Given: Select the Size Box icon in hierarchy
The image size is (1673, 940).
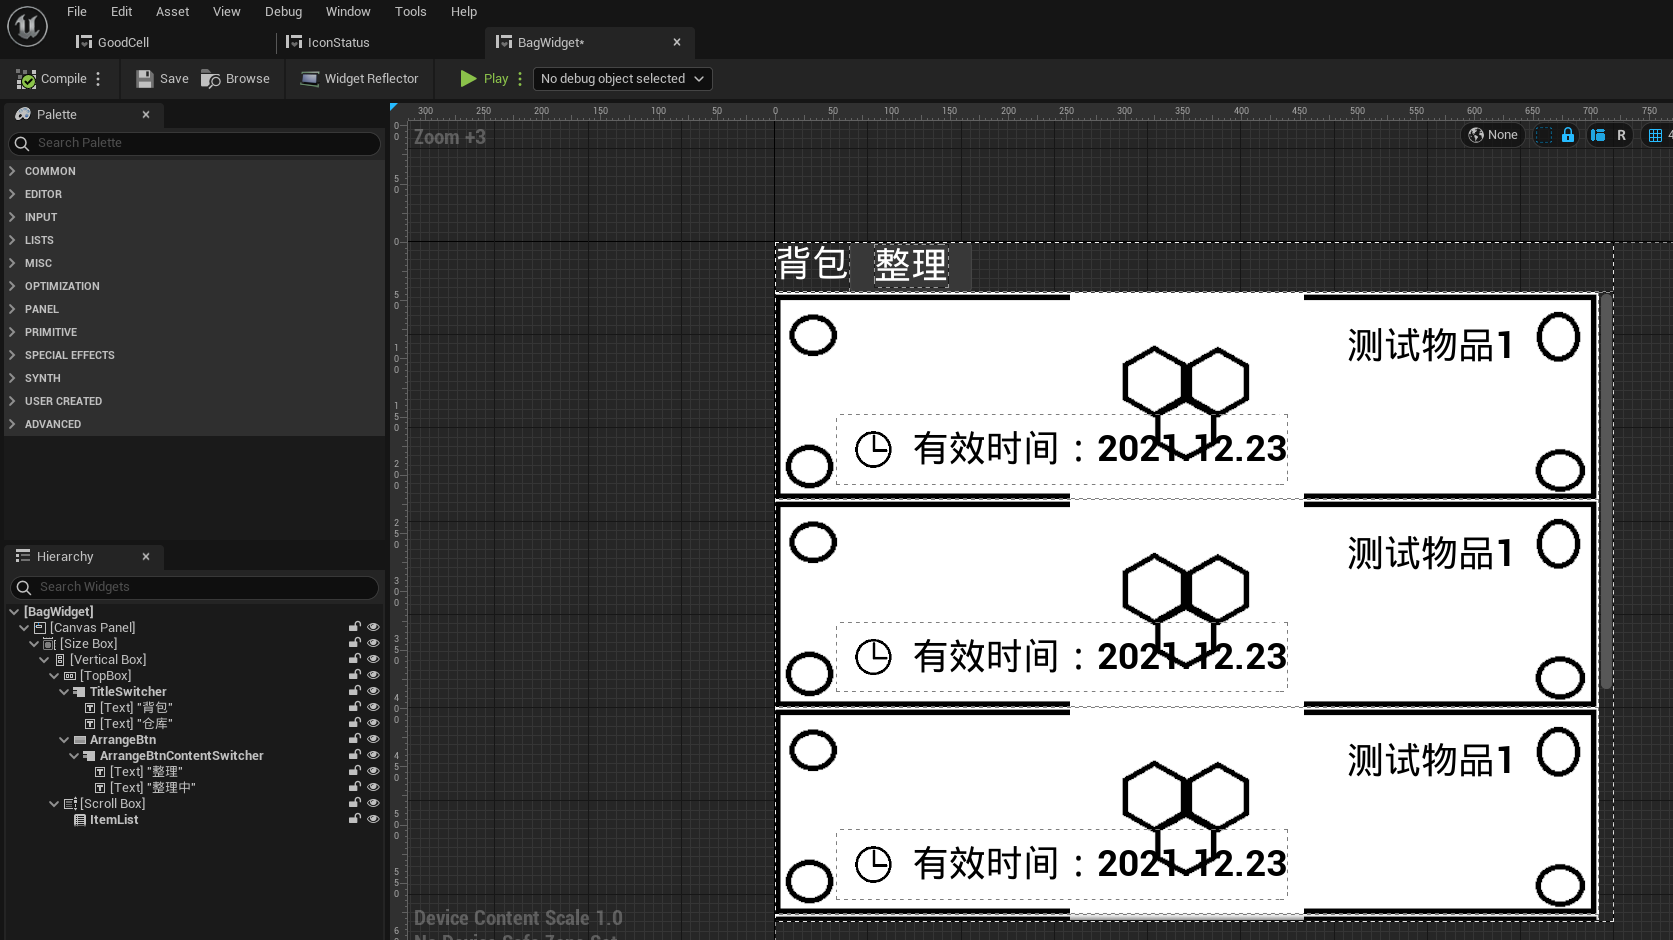Looking at the screenshot, I should point(50,644).
